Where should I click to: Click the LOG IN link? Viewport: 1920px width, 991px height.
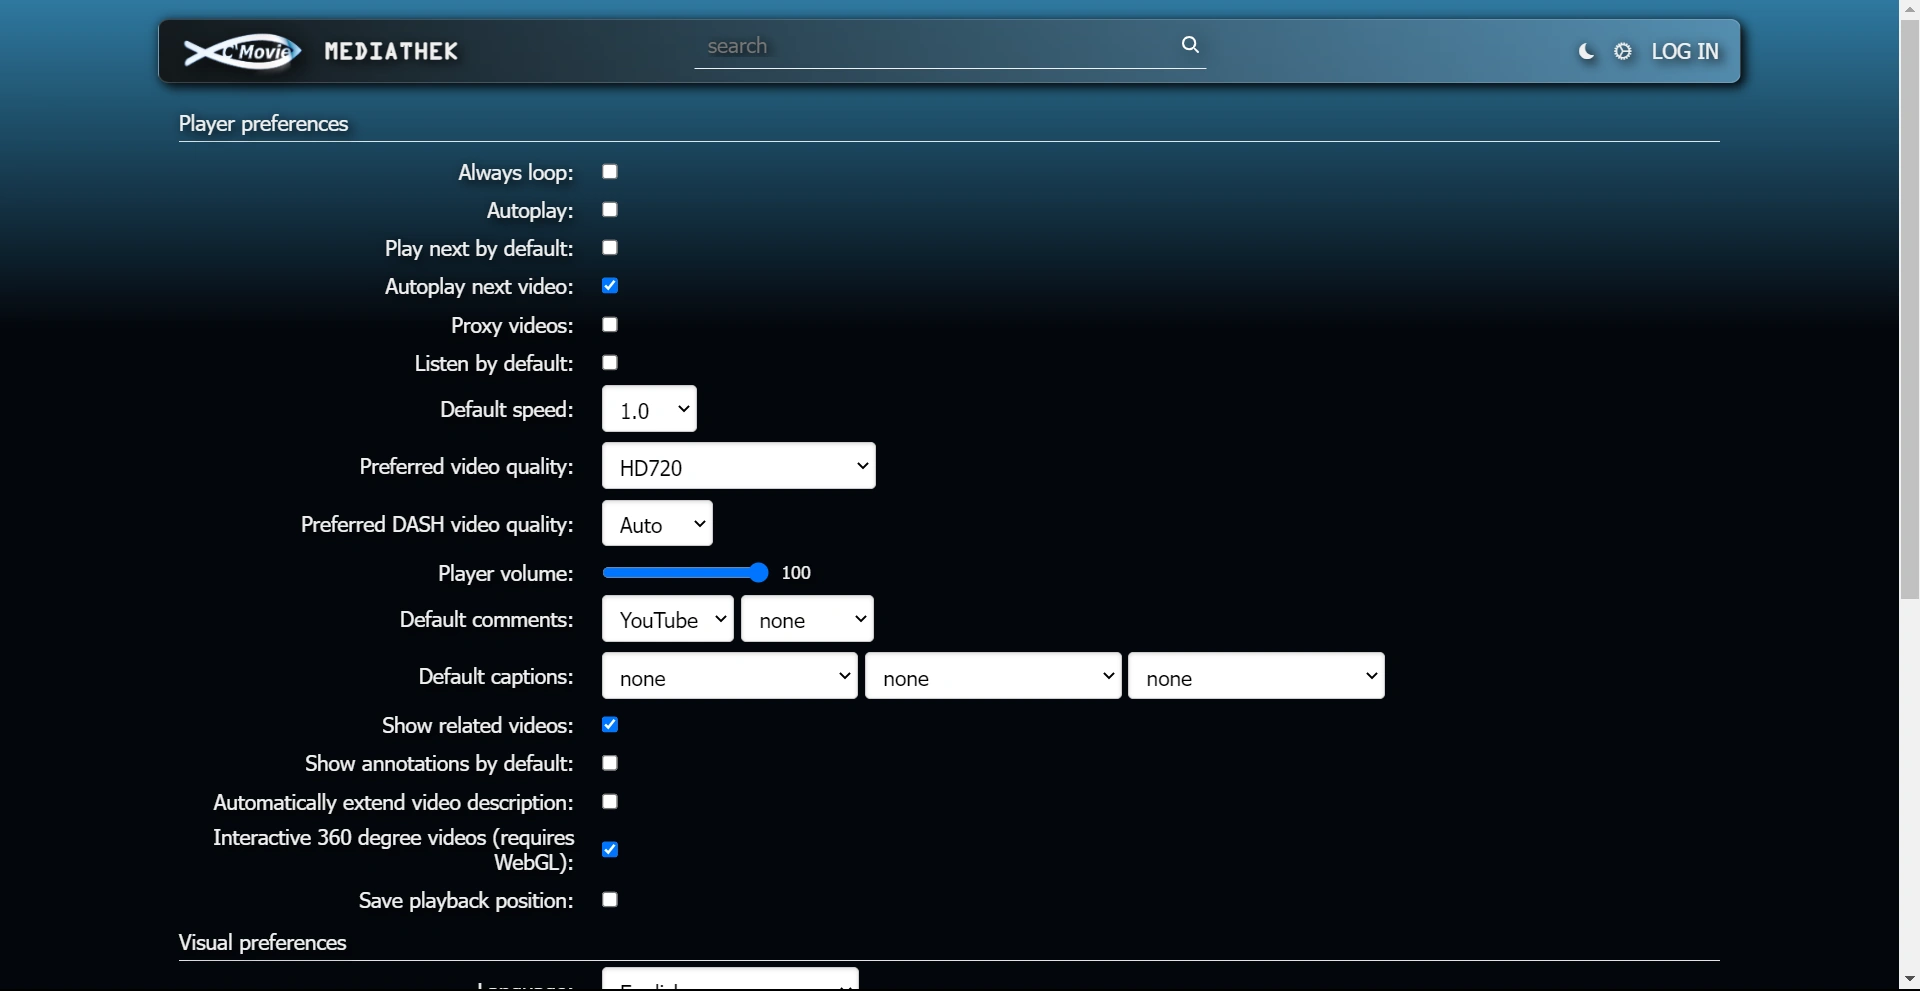pyautogui.click(x=1685, y=52)
